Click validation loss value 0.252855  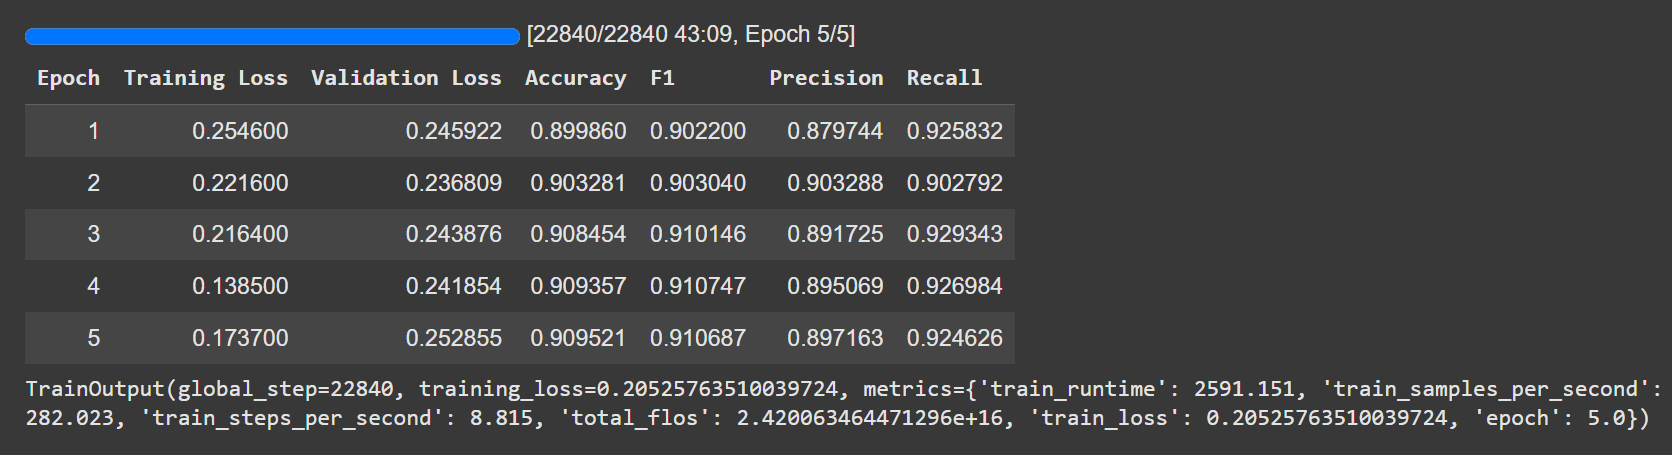(x=453, y=338)
